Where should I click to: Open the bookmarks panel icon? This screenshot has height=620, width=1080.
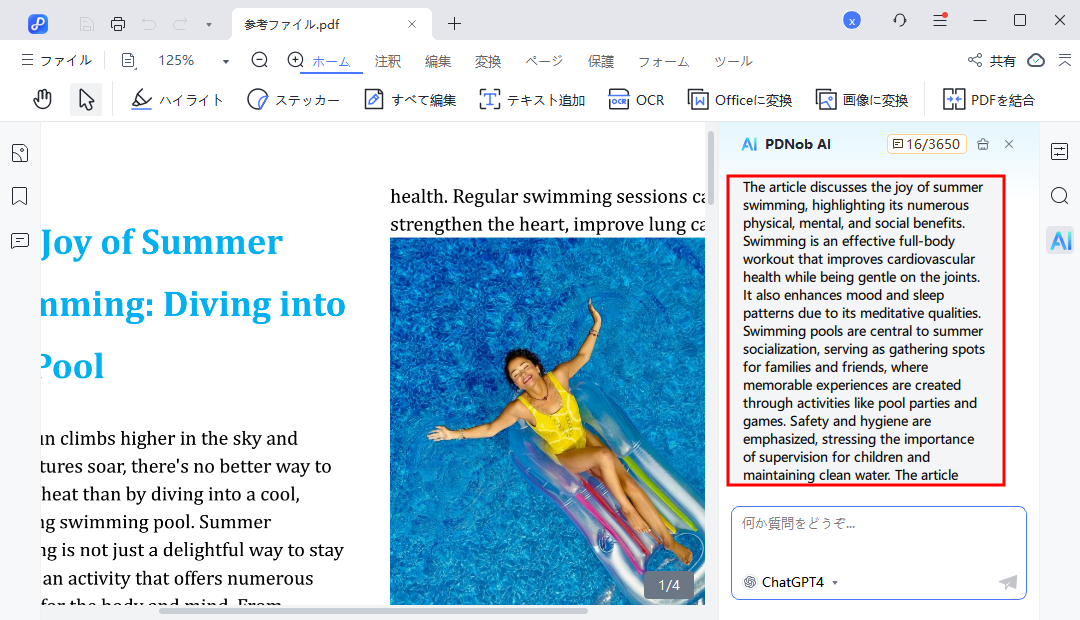(x=19, y=196)
